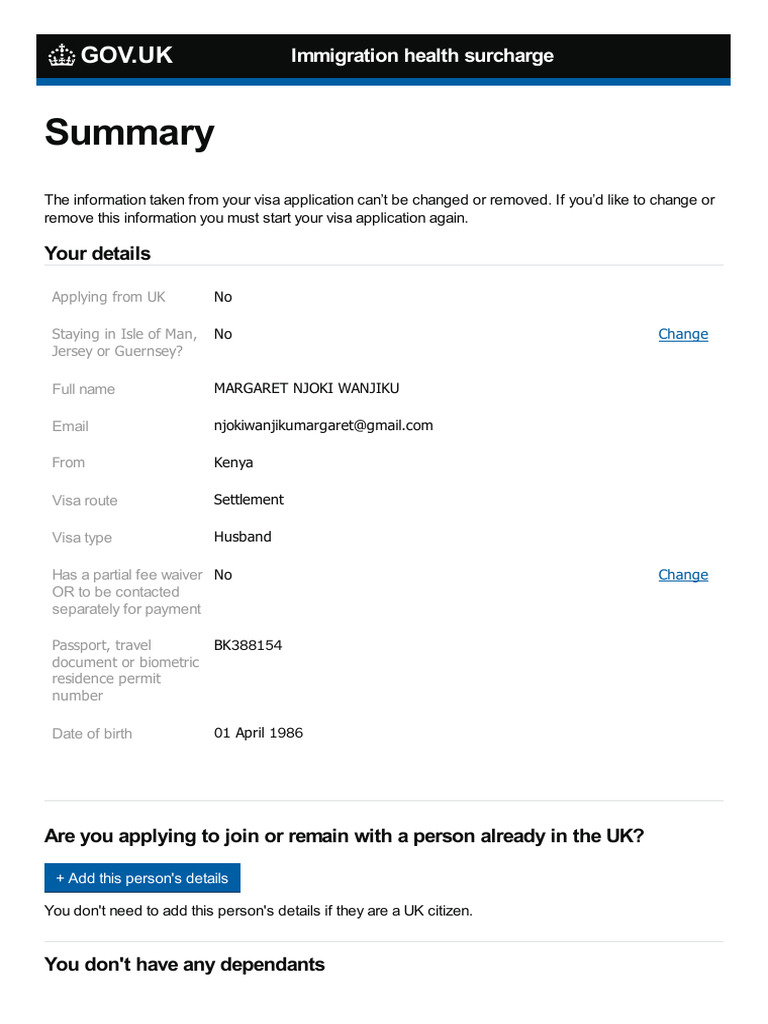768x1024 pixels.
Task: Click the GOV.UK crown logo icon
Action: click(62, 56)
